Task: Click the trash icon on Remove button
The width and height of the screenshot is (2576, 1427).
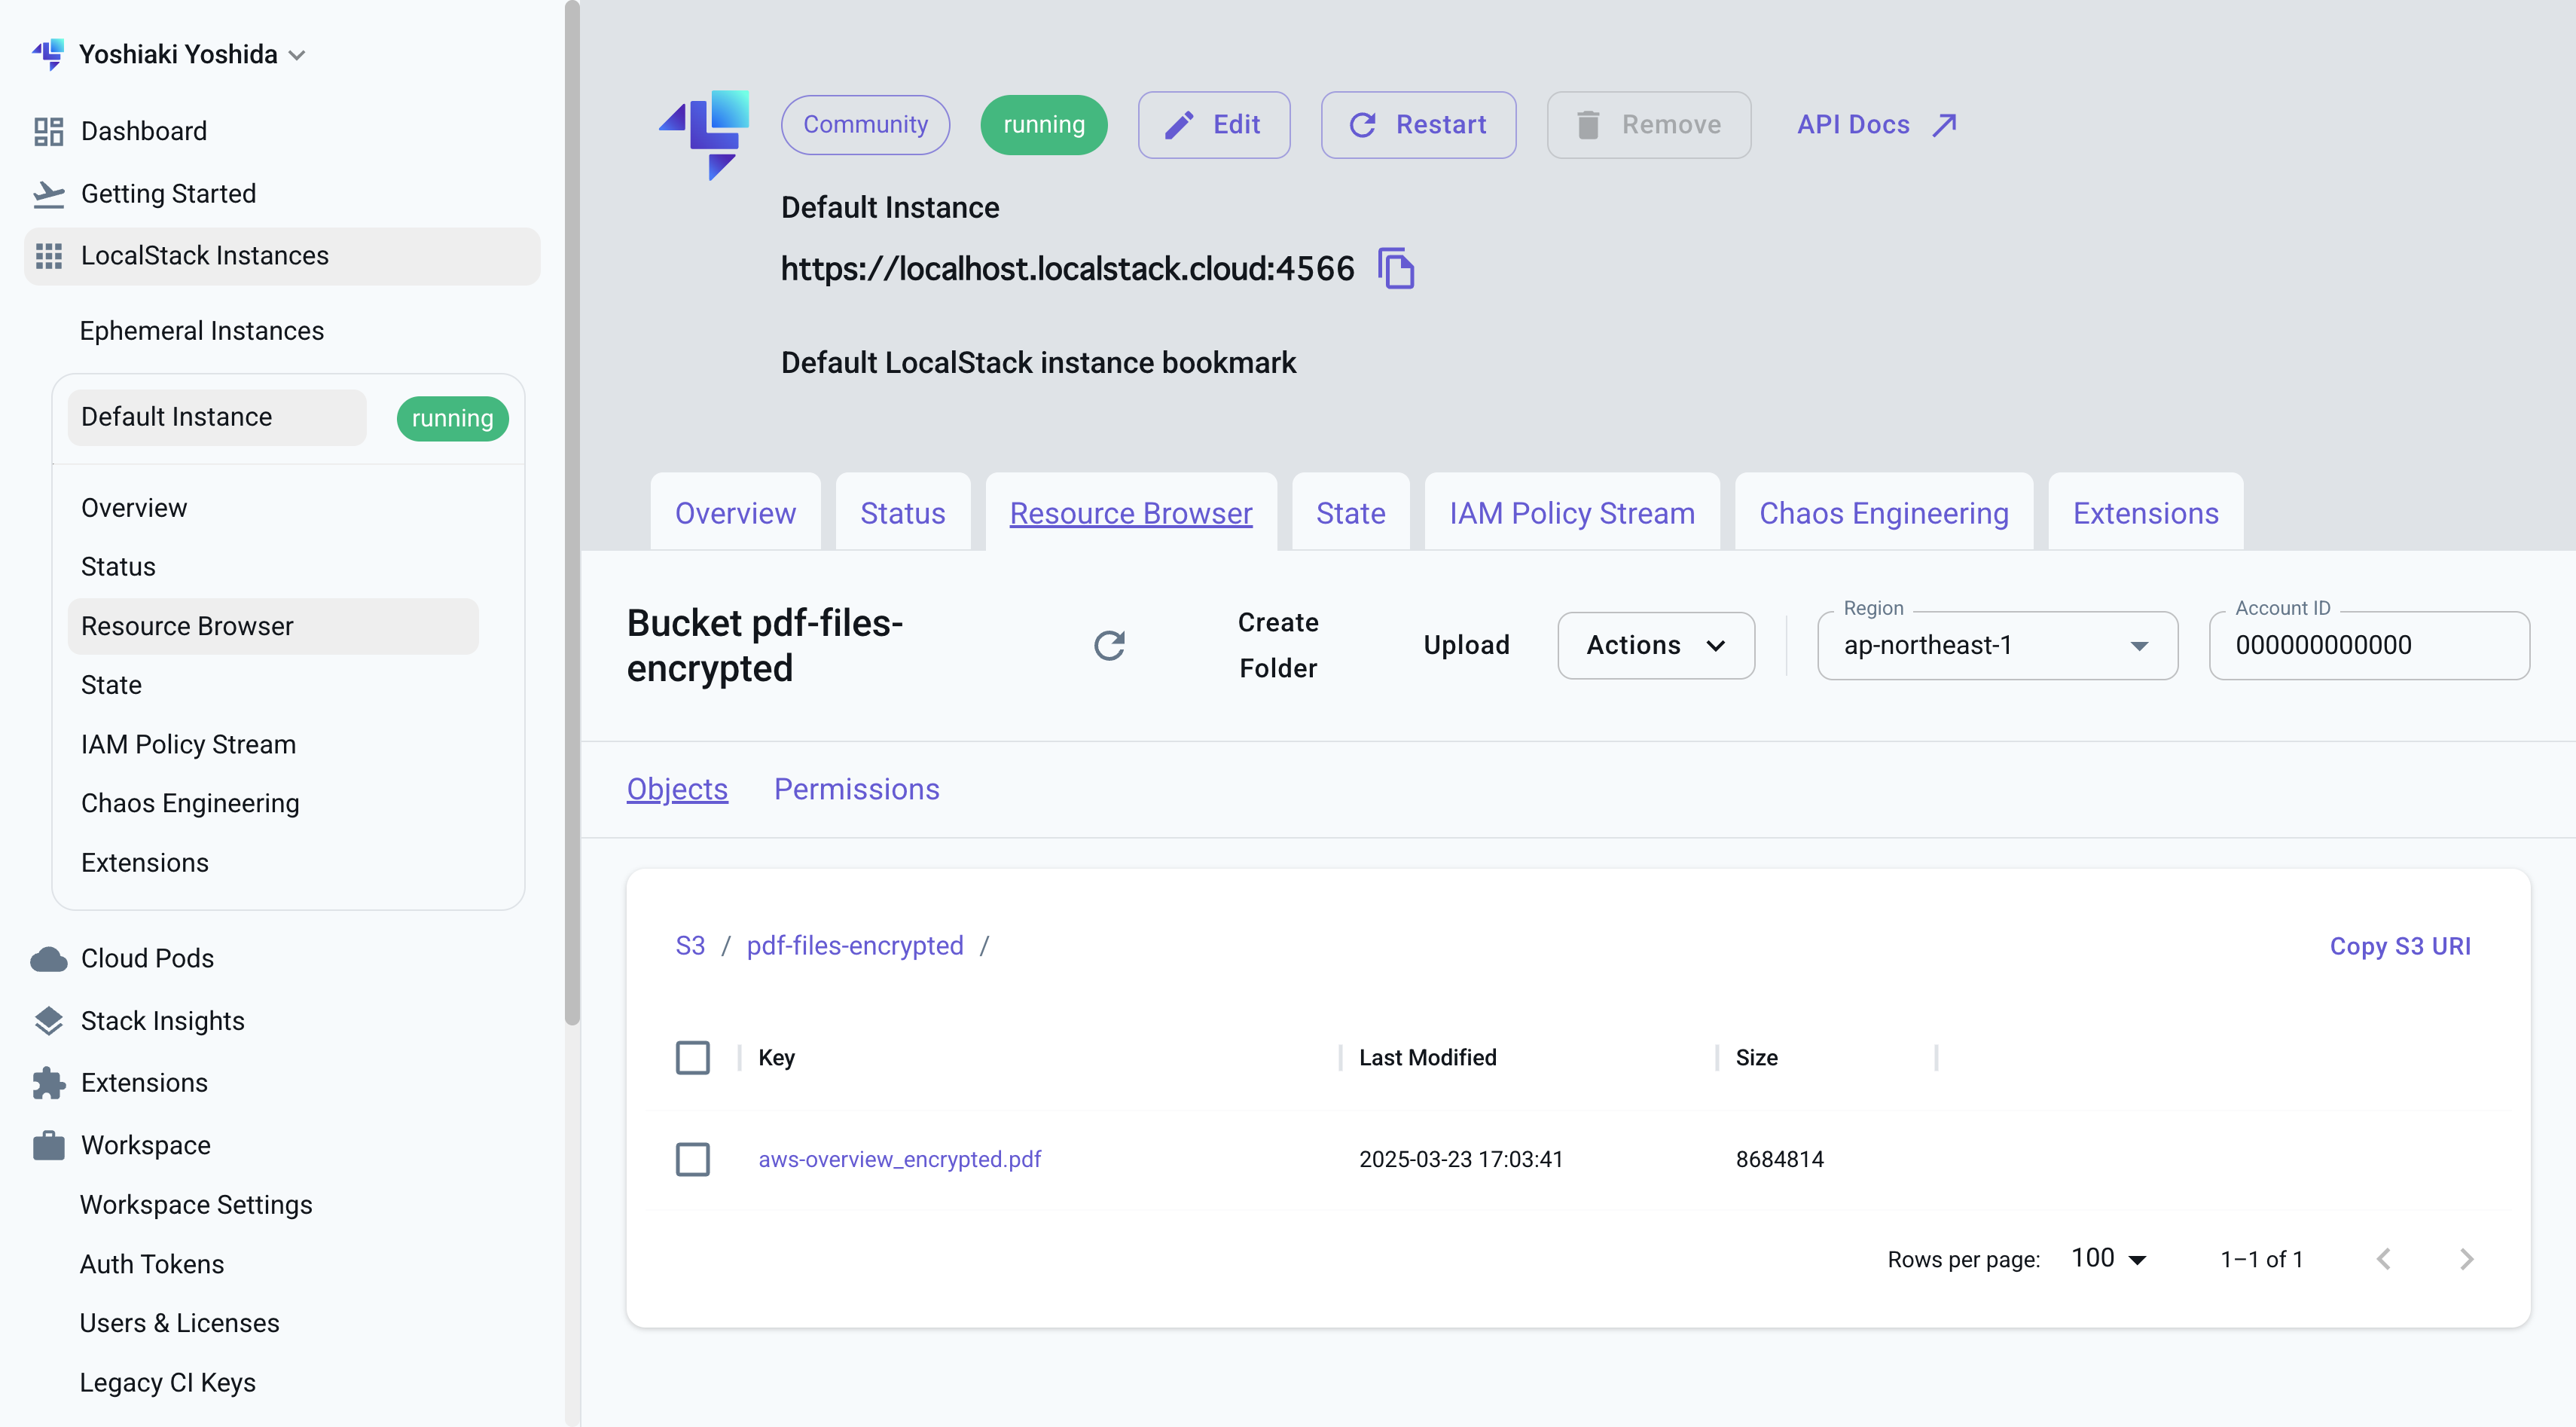Action: click(x=1588, y=125)
